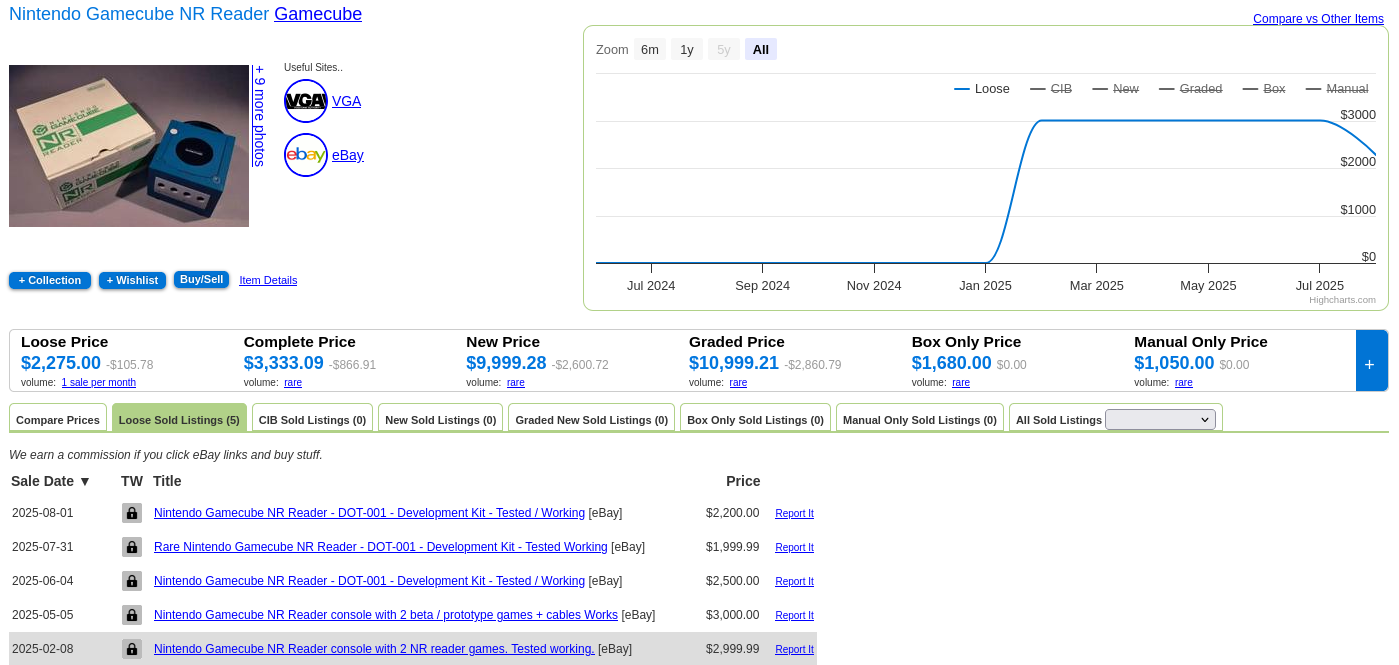The image size is (1399, 665).
Task: Click the Highcharts.com credit link
Action: [1342, 300]
